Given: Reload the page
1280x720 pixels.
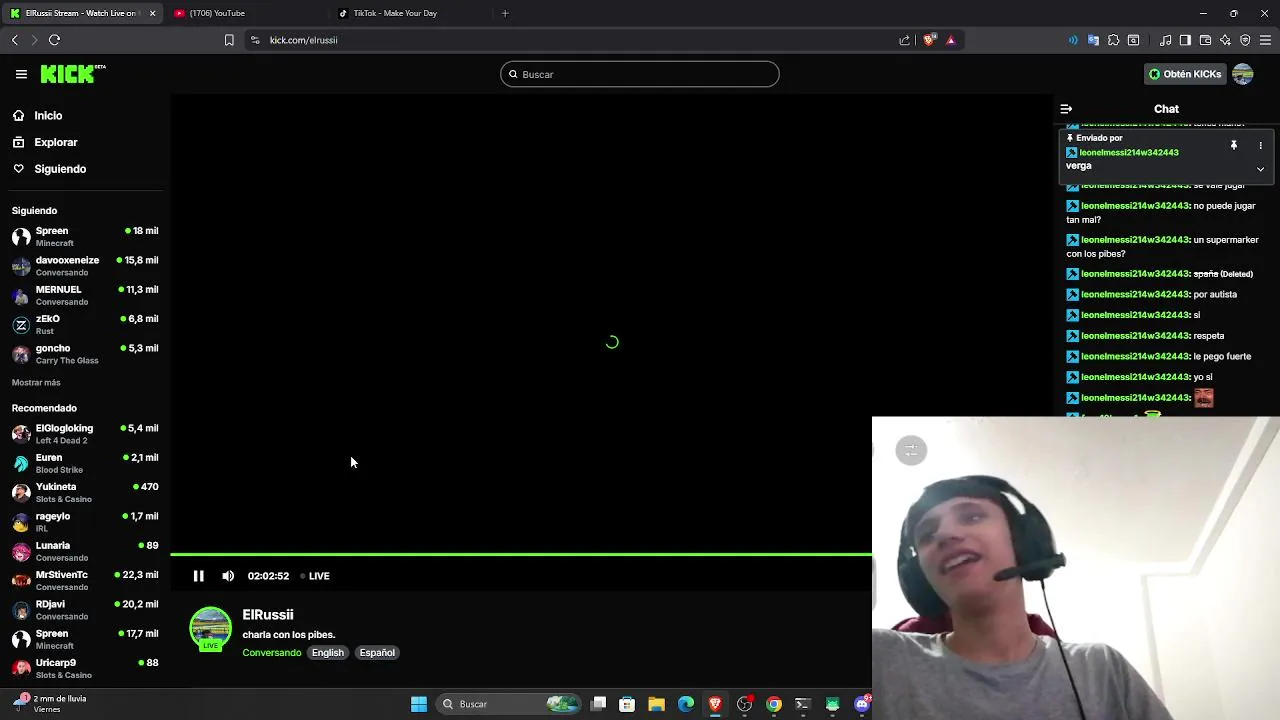Looking at the screenshot, I should tap(55, 40).
